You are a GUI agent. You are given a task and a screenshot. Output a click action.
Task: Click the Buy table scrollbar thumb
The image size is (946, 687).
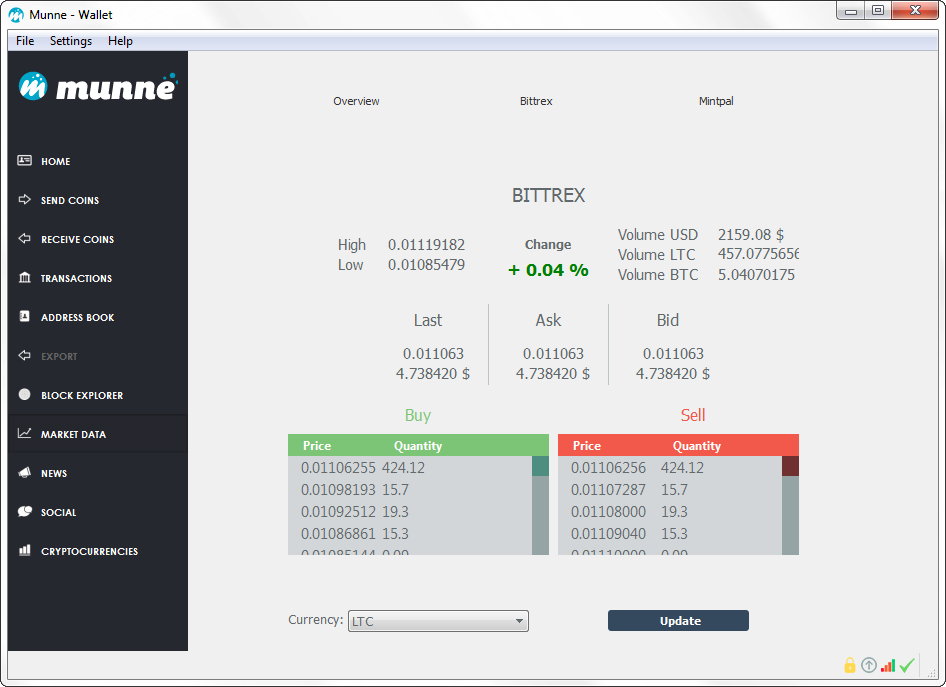pos(541,466)
